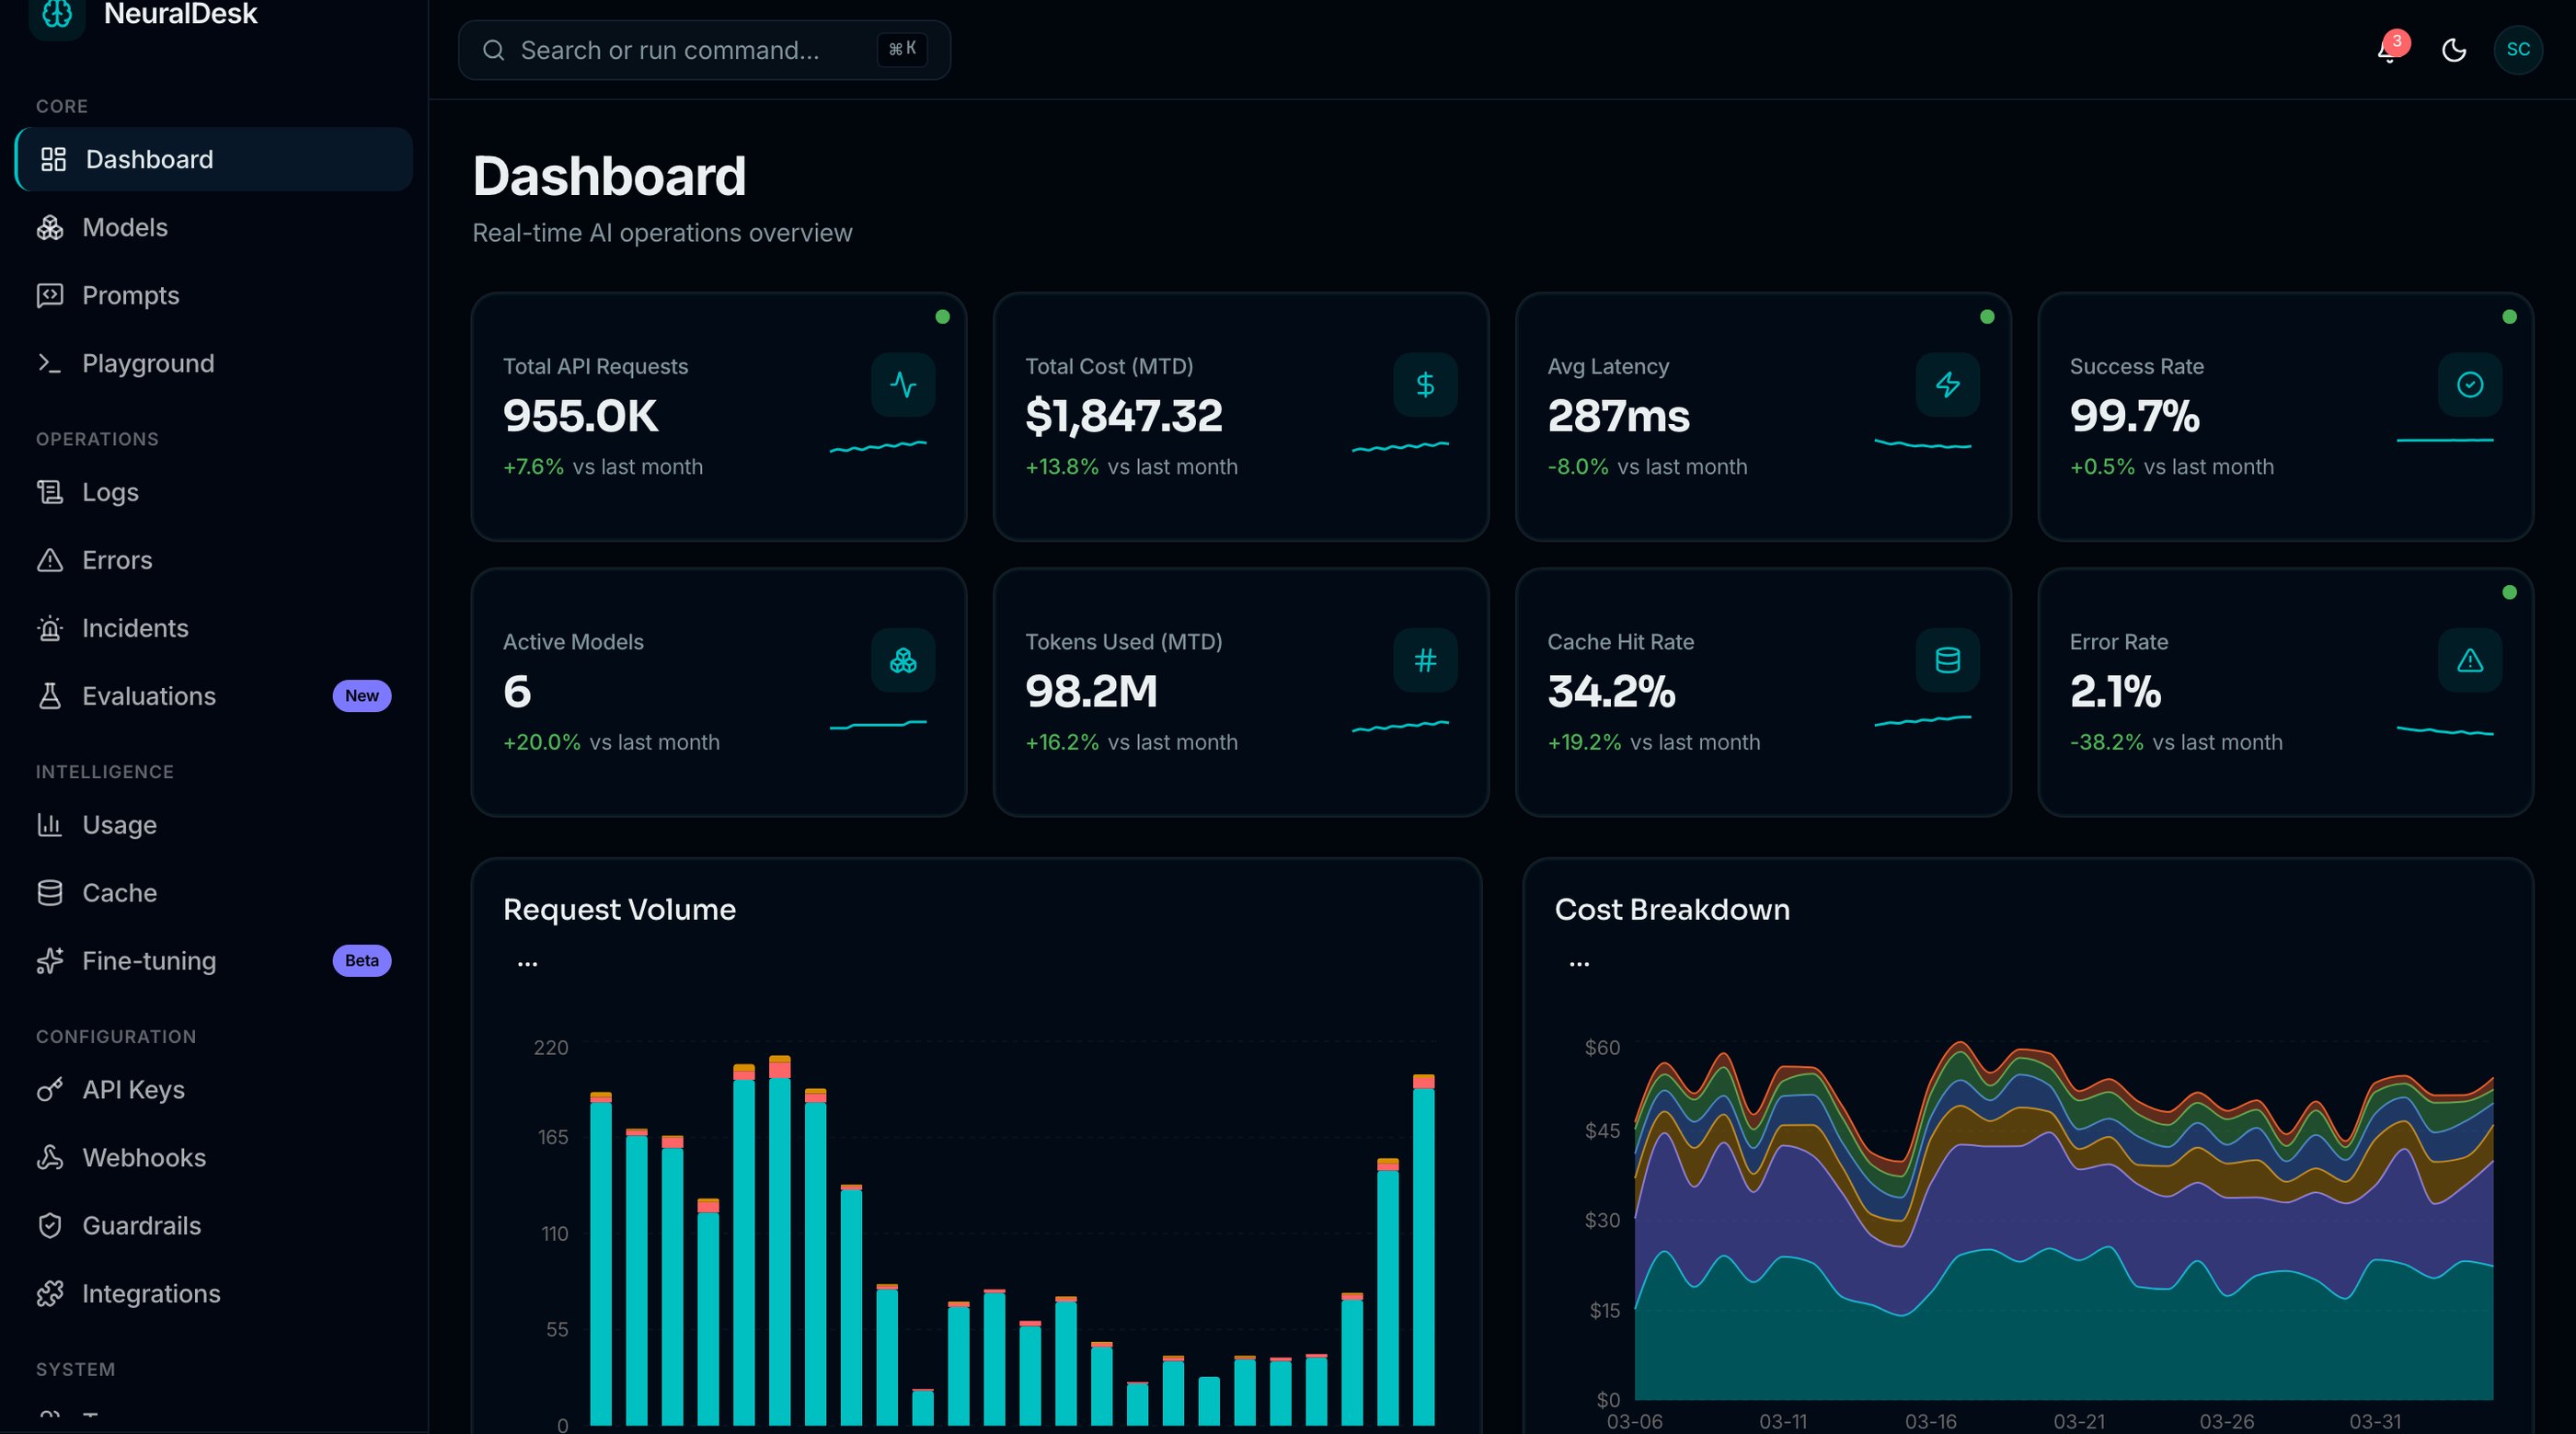Click the search or run command field

tap(704, 50)
